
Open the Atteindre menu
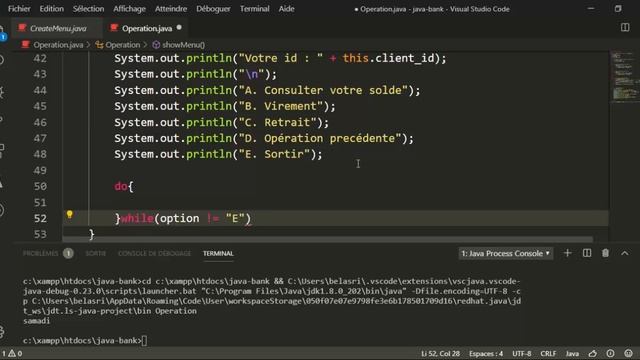pyautogui.click(x=171, y=9)
